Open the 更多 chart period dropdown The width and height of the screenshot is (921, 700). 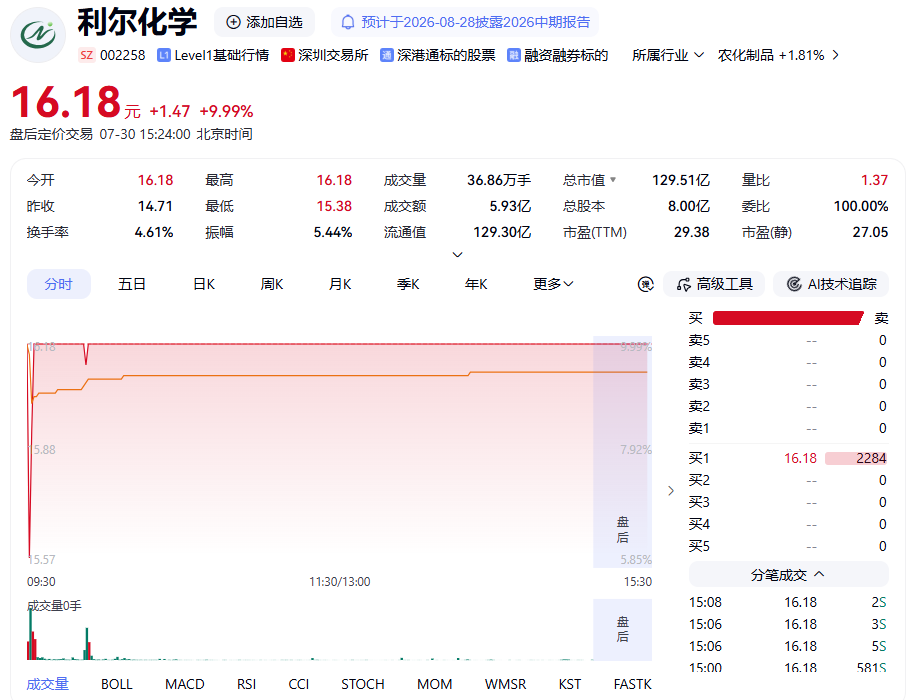pyautogui.click(x=553, y=284)
